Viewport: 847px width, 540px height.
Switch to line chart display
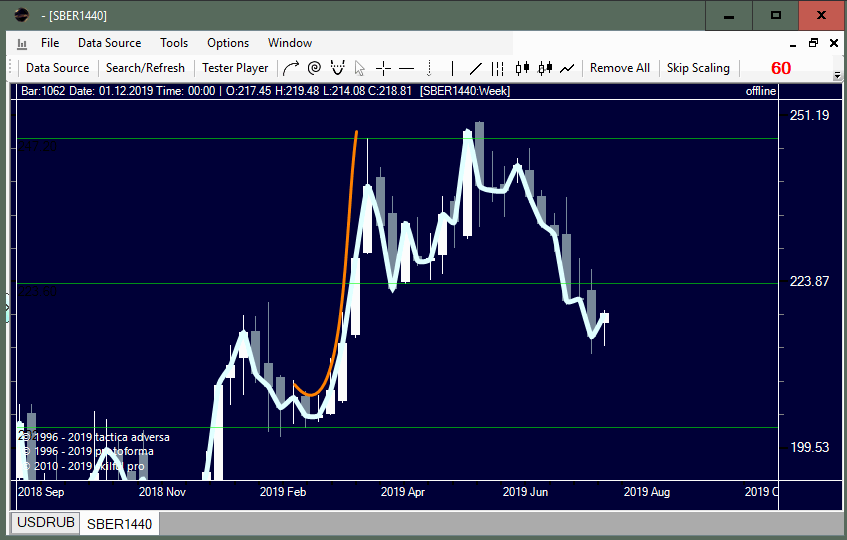[567, 68]
